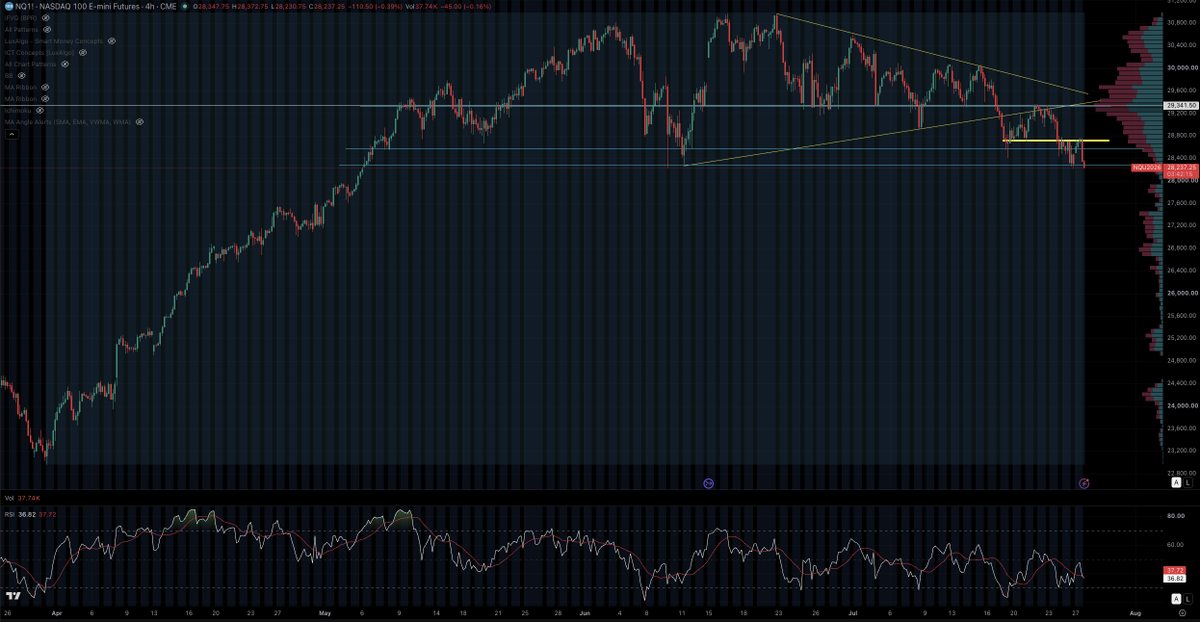
Task: Select the BB legend label
Action: [8, 75]
